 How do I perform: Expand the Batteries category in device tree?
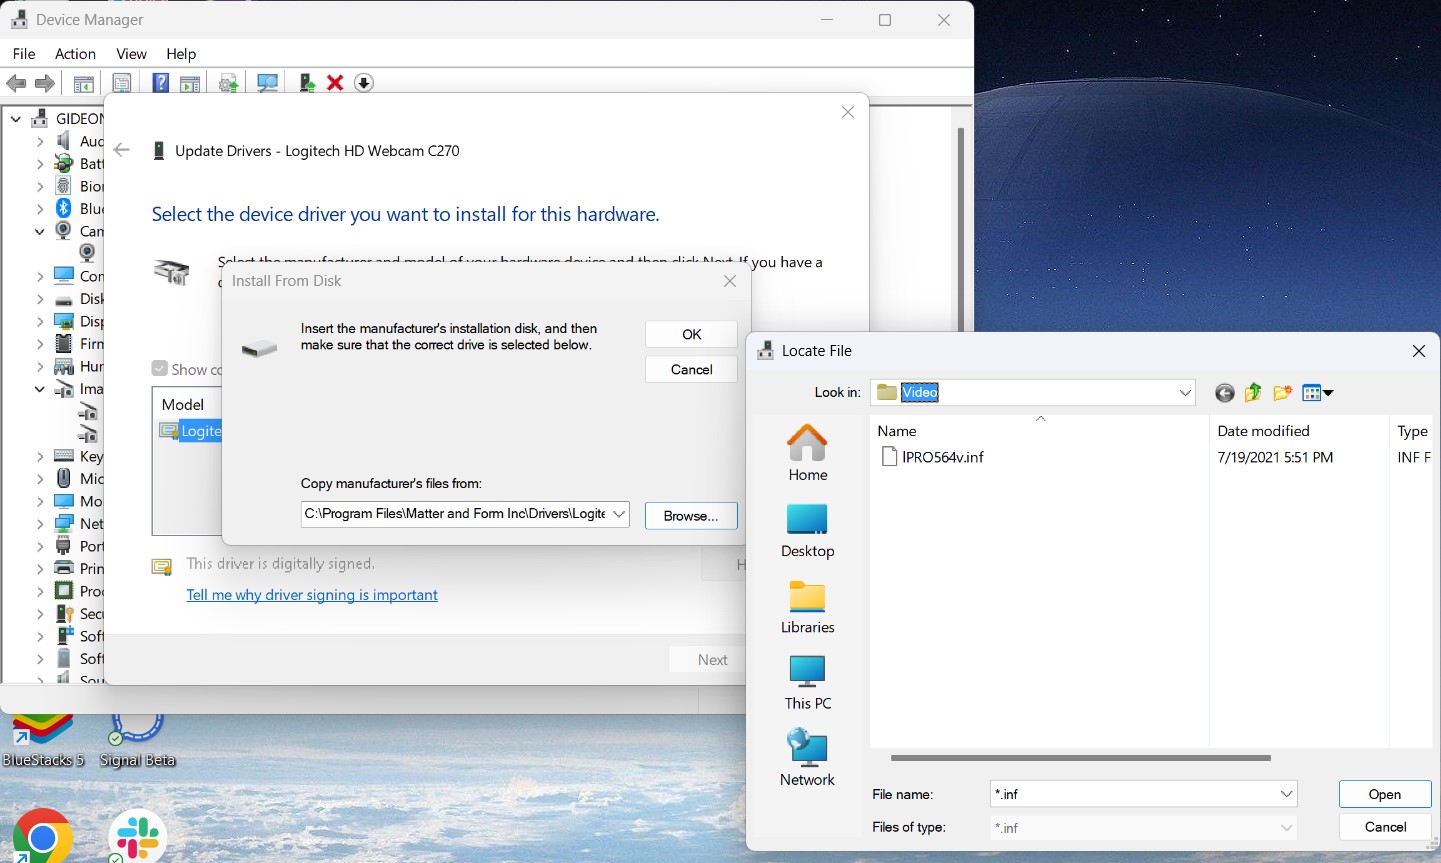(40, 164)
